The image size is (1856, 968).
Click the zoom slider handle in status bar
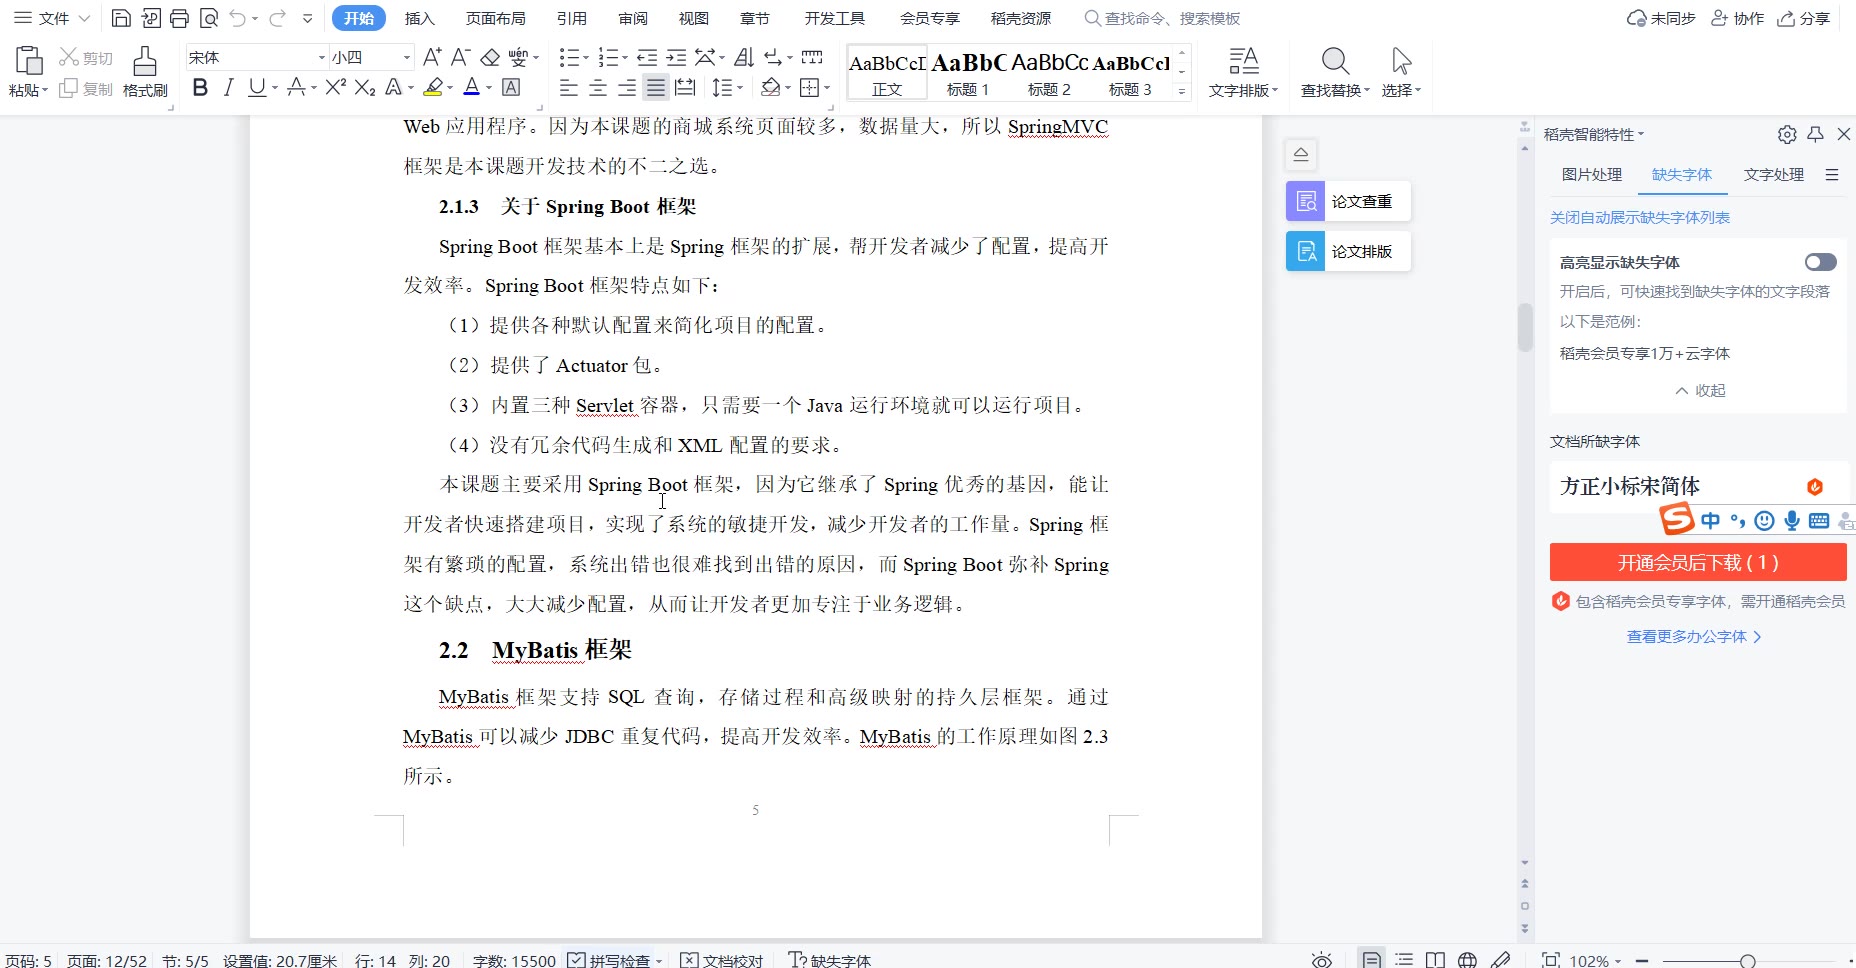(x=1747, y=960)
